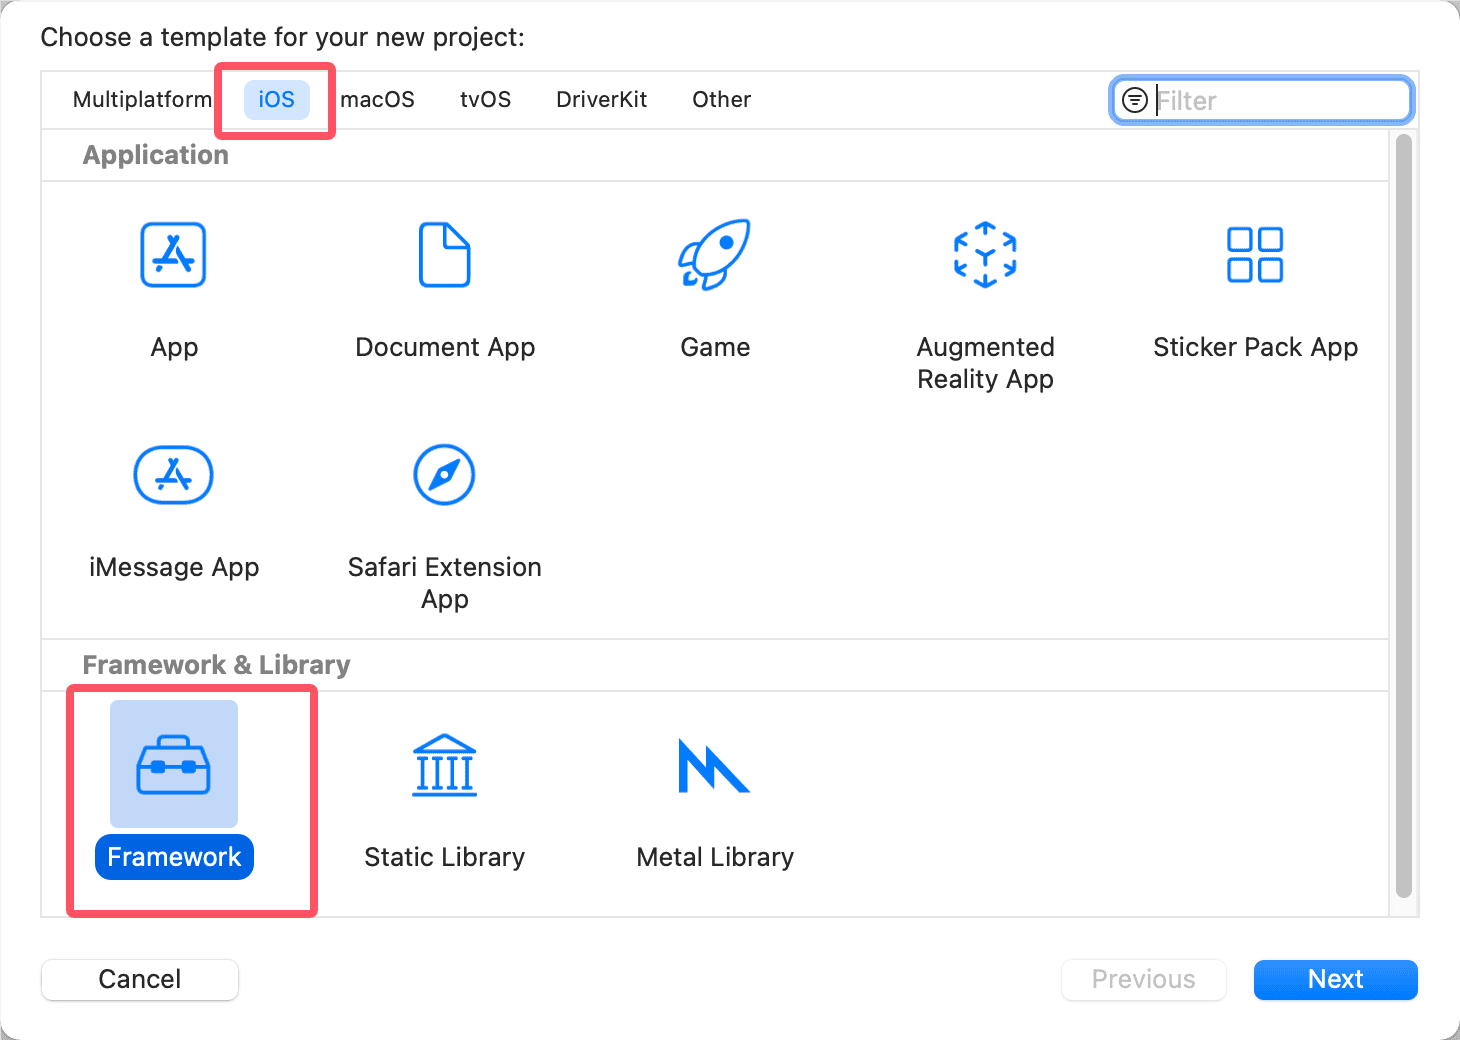Open the iOS platform tab

(276, 100)
